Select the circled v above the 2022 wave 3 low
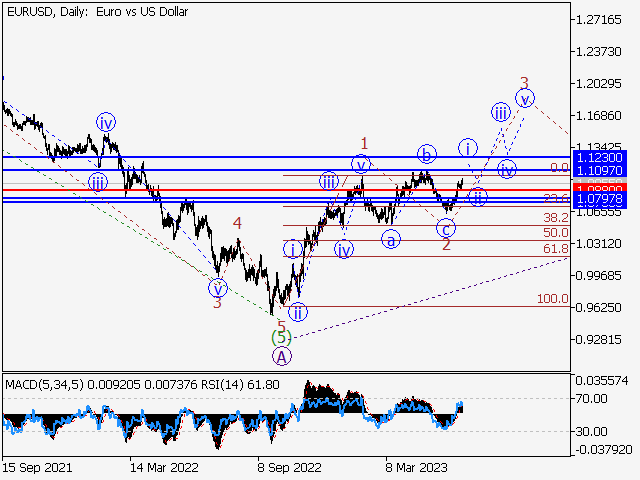 [x=218, y=289]
